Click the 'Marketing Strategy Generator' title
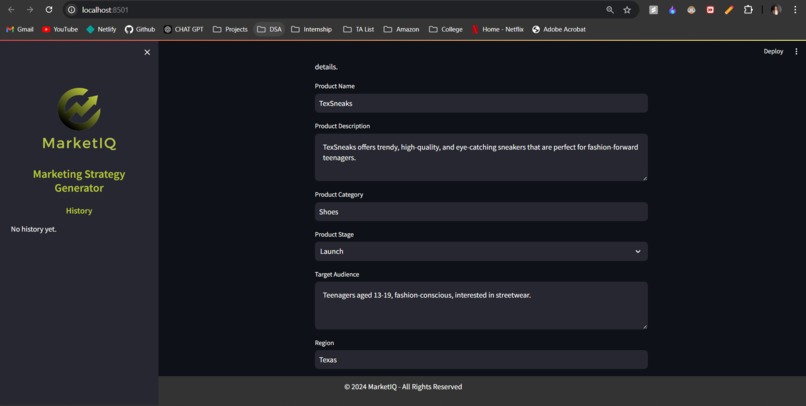This screenshot has width=806, height=406. tap(79, 181)
